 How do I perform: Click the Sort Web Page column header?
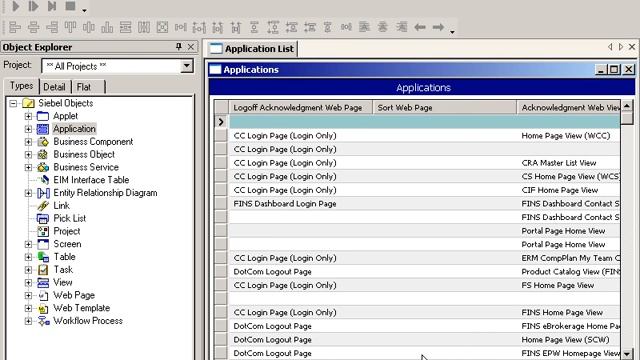[x=444, y=107]
